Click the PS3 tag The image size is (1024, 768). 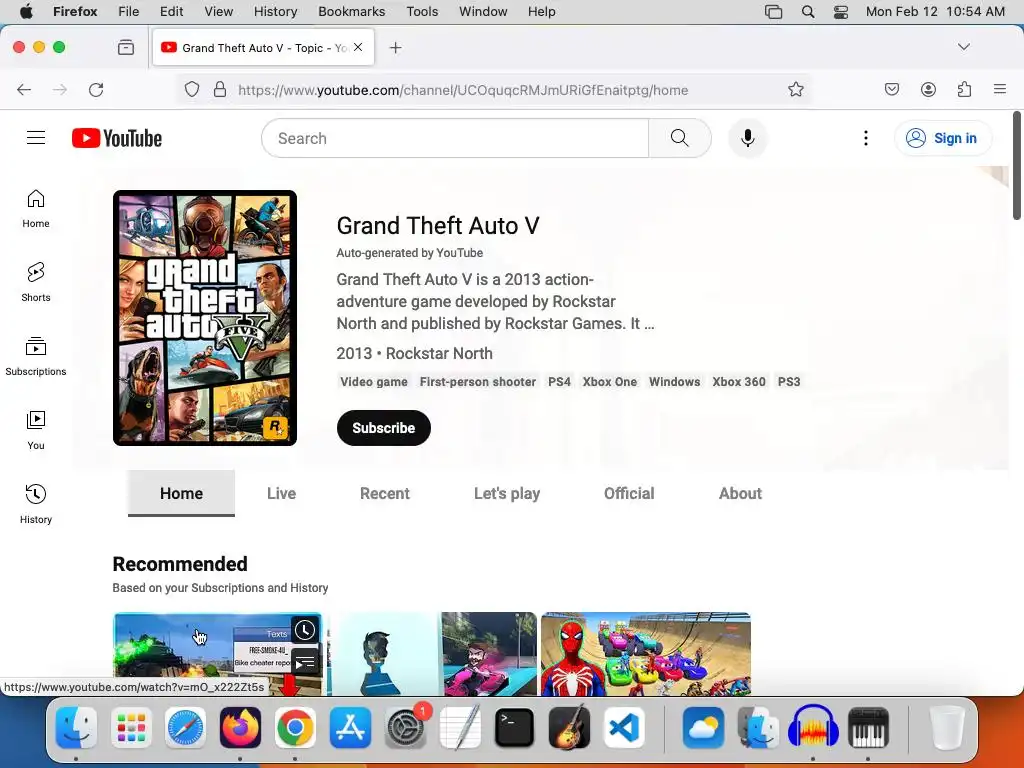pos(788,381)
